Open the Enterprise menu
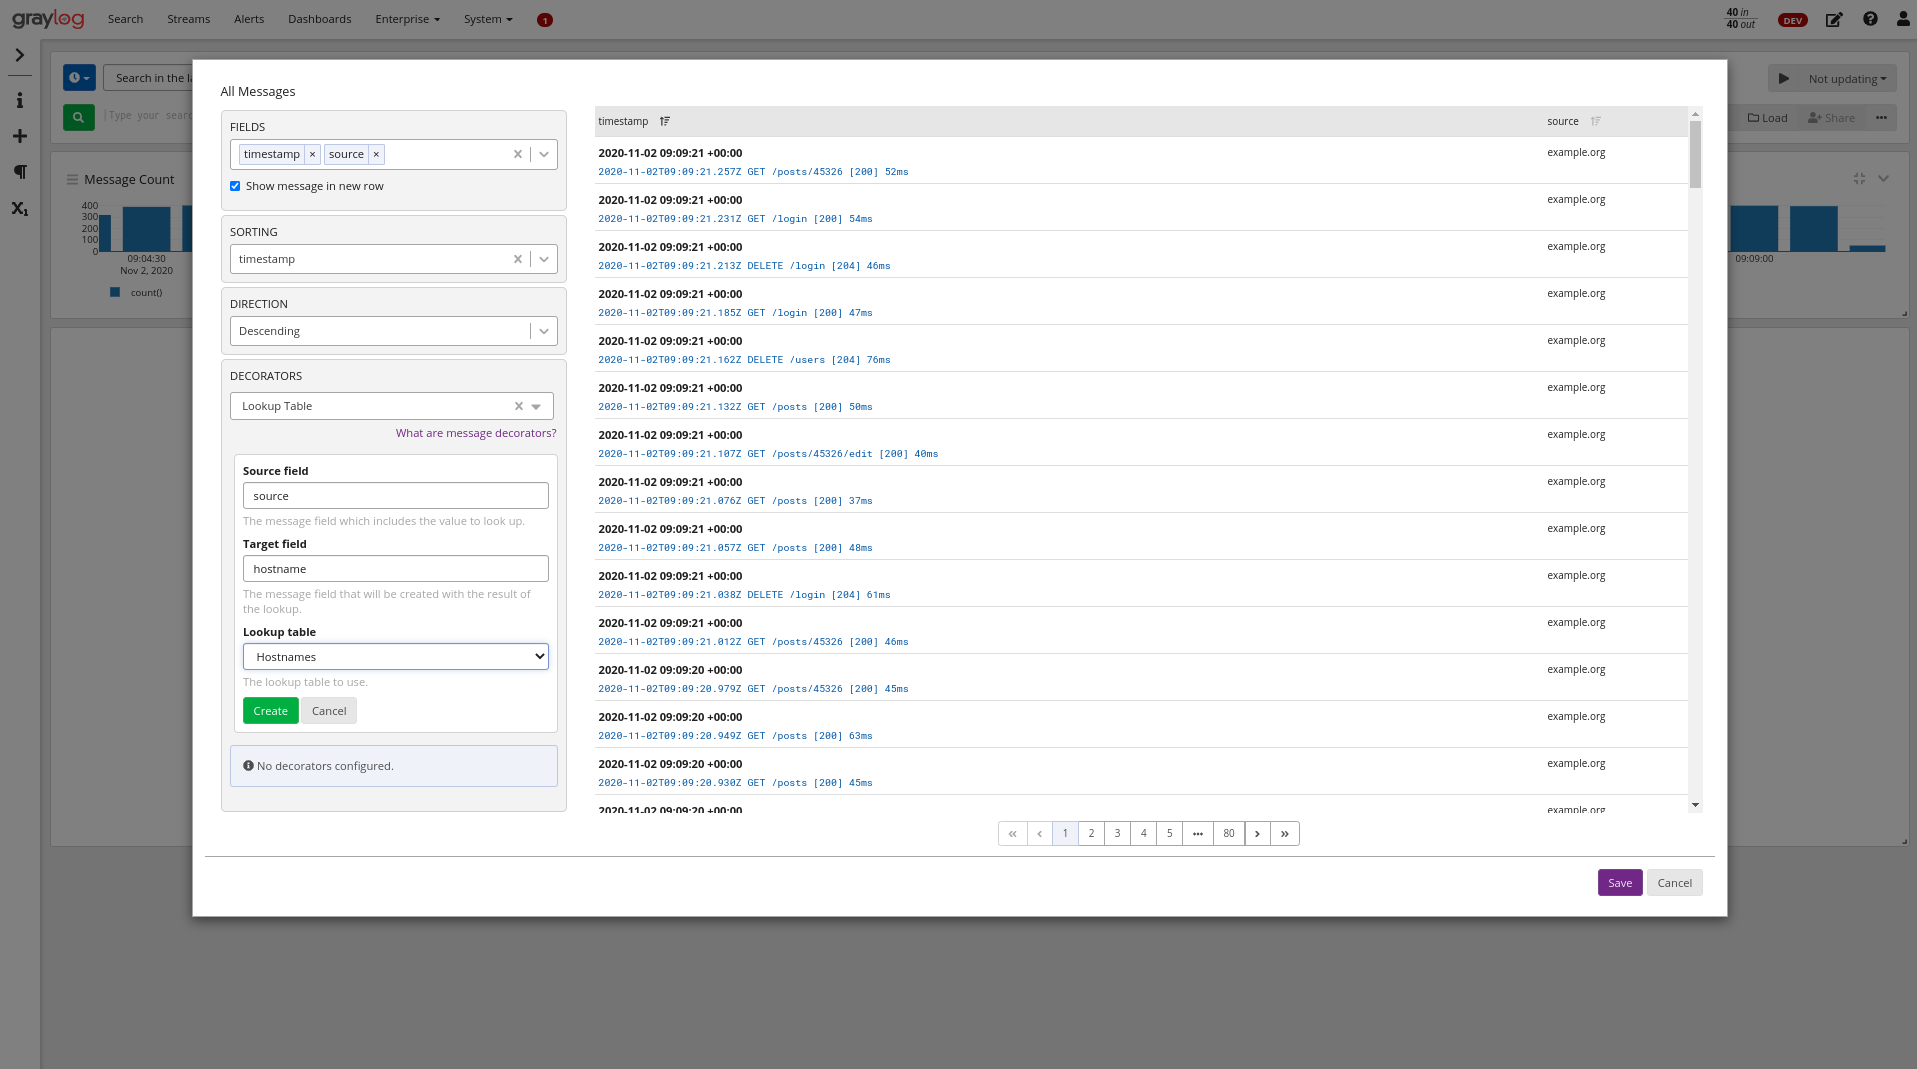Viewport: 1917px width, 1069px height. click(x=405, y=19)
